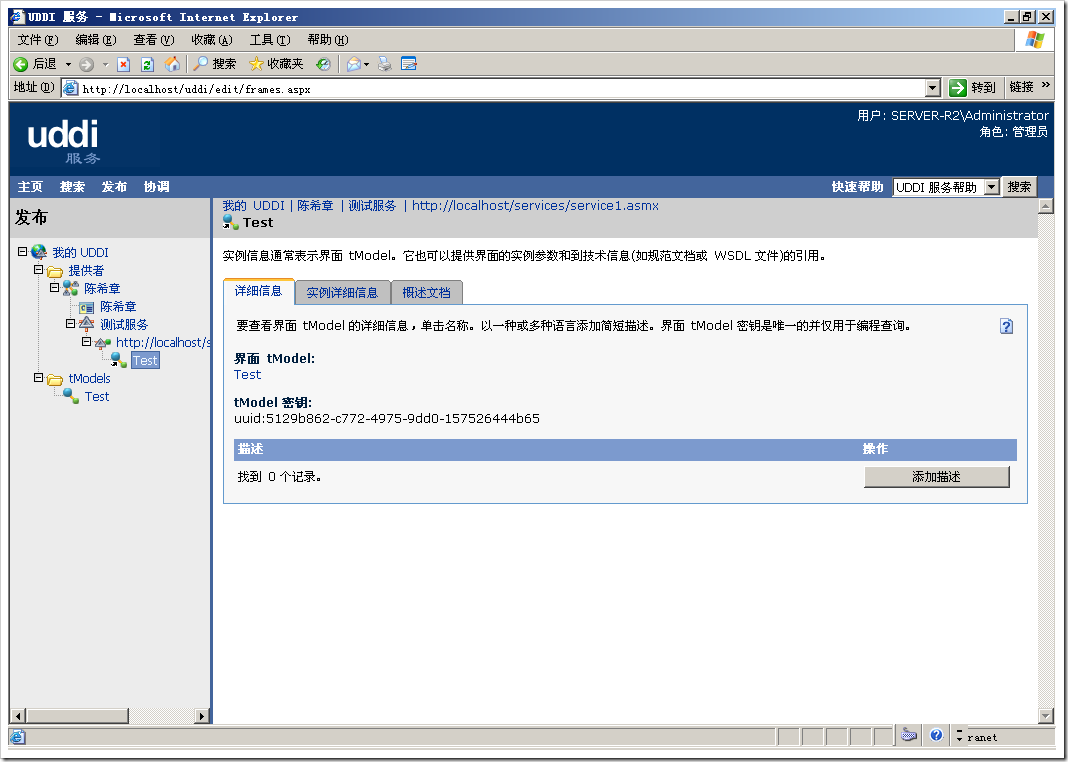Collapse the 提供者 folder node

(38, 270)
